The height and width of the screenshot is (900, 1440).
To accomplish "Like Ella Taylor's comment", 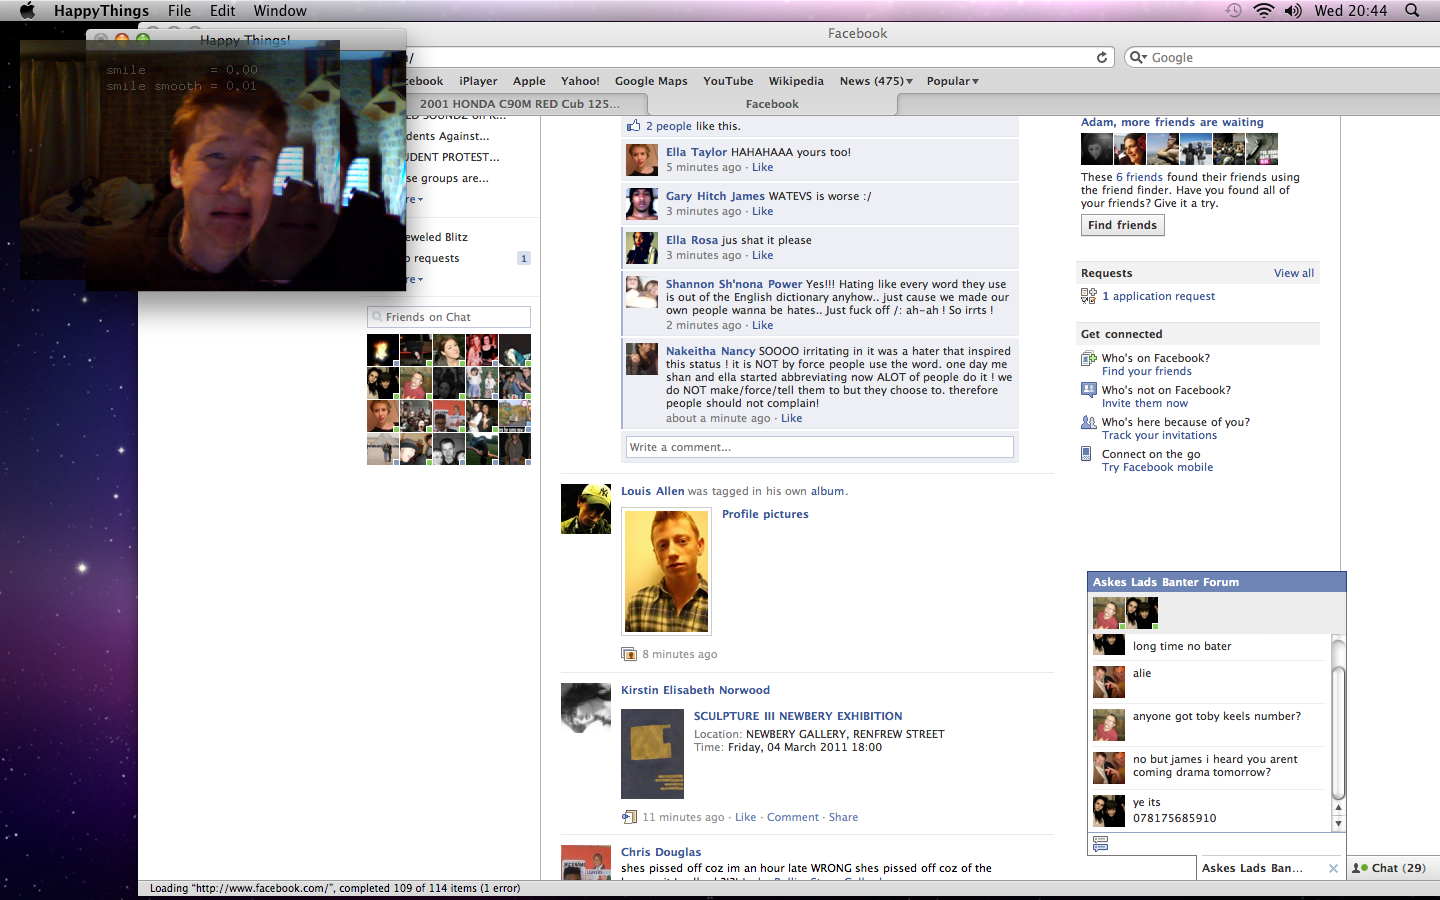I will (x=763, y=167).
